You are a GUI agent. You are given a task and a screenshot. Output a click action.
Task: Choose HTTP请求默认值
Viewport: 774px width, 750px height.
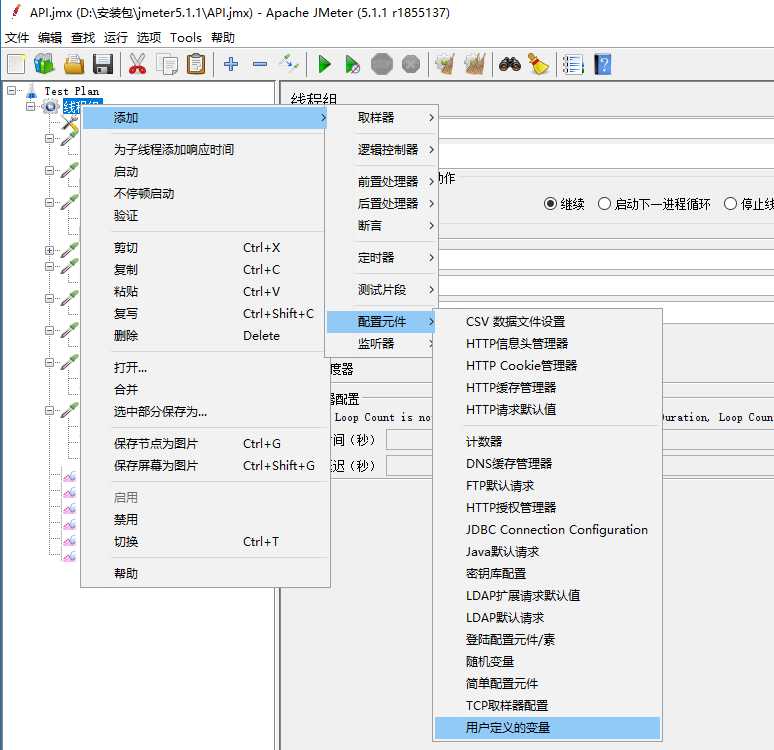pyautogui.click(x=547, y=409)
